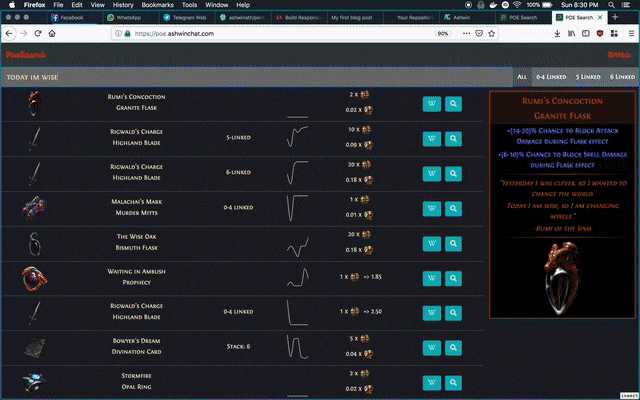Search trade for Malachai's Mark
This screenshot has width=640, height=400.
click(453, 209)
